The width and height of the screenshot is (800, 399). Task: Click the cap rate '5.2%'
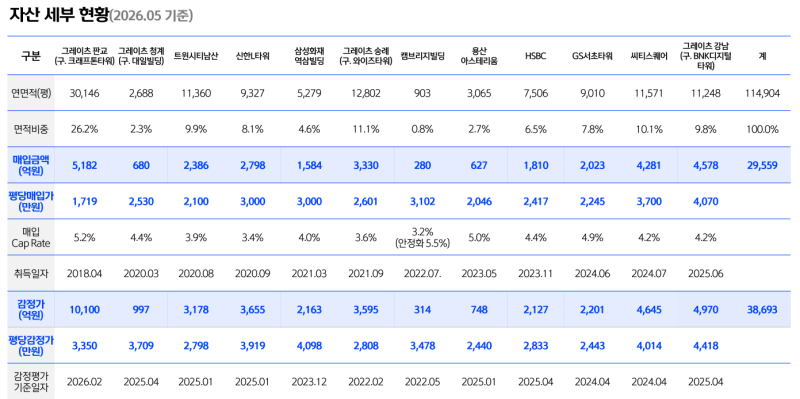pos(85,237)
